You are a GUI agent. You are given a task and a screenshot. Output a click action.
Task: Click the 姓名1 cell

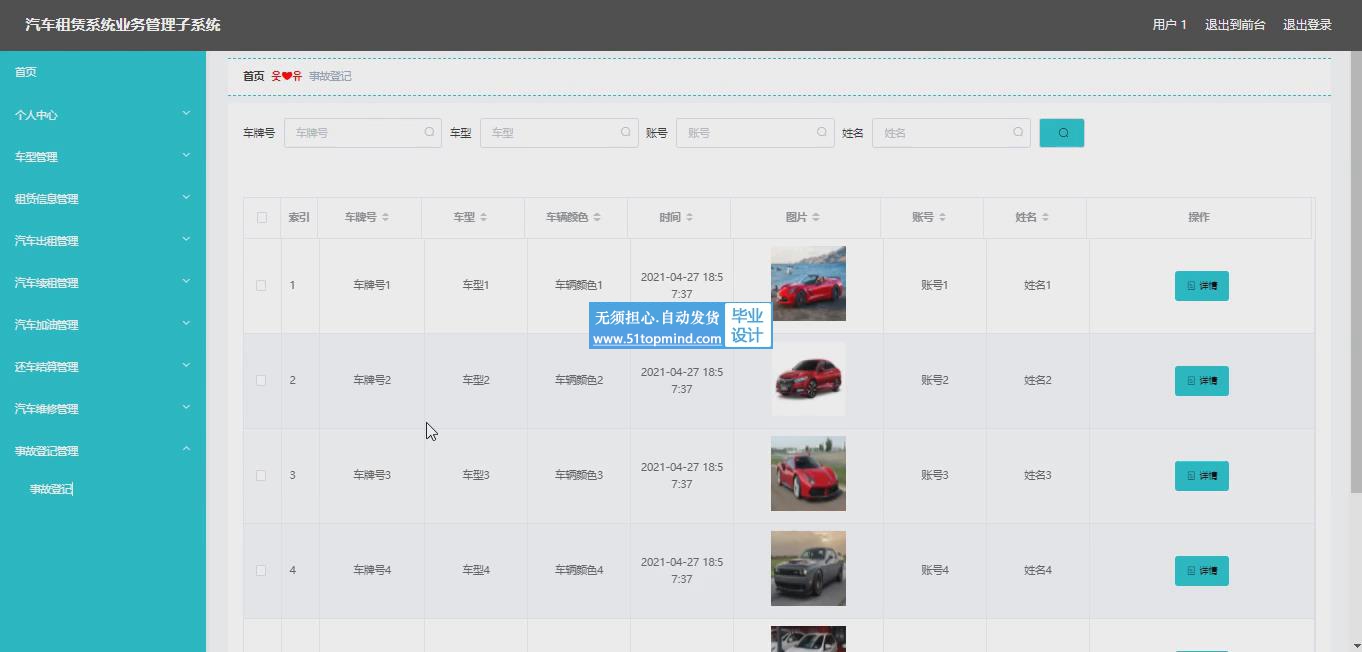point(1038,285)
